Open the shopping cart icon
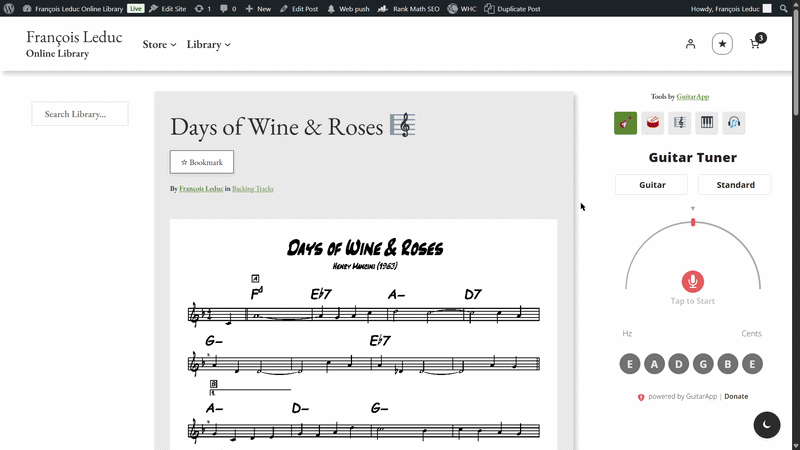This screenshot has height=450, width=800. pyautogui.click(x=756, y=43)
